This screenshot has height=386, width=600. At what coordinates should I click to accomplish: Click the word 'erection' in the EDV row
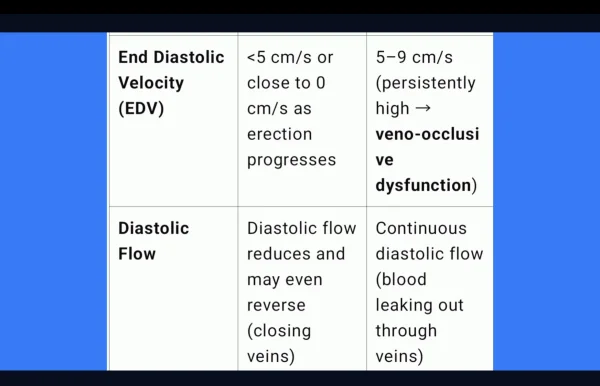279,134
